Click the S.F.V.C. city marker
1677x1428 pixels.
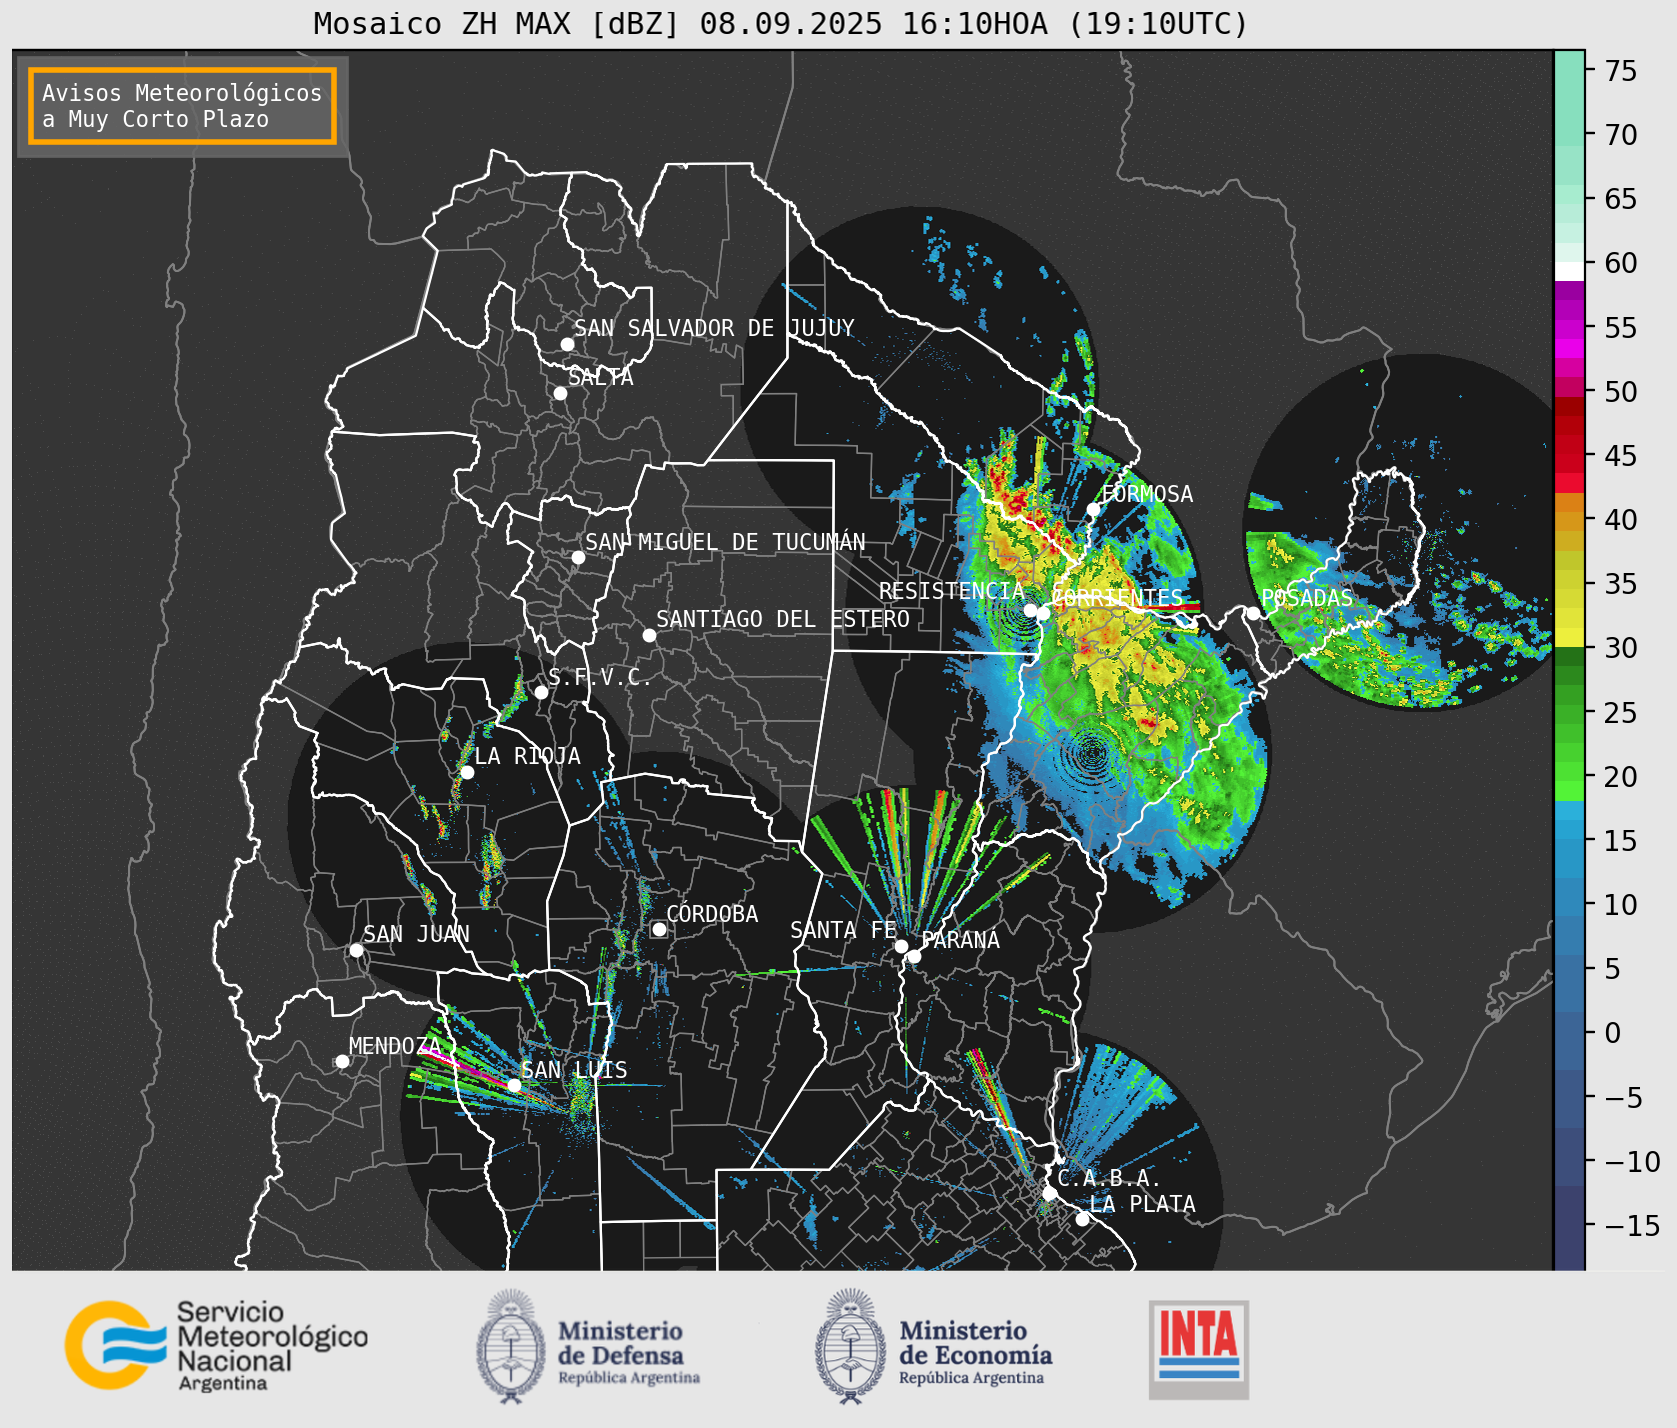[541, 692]
